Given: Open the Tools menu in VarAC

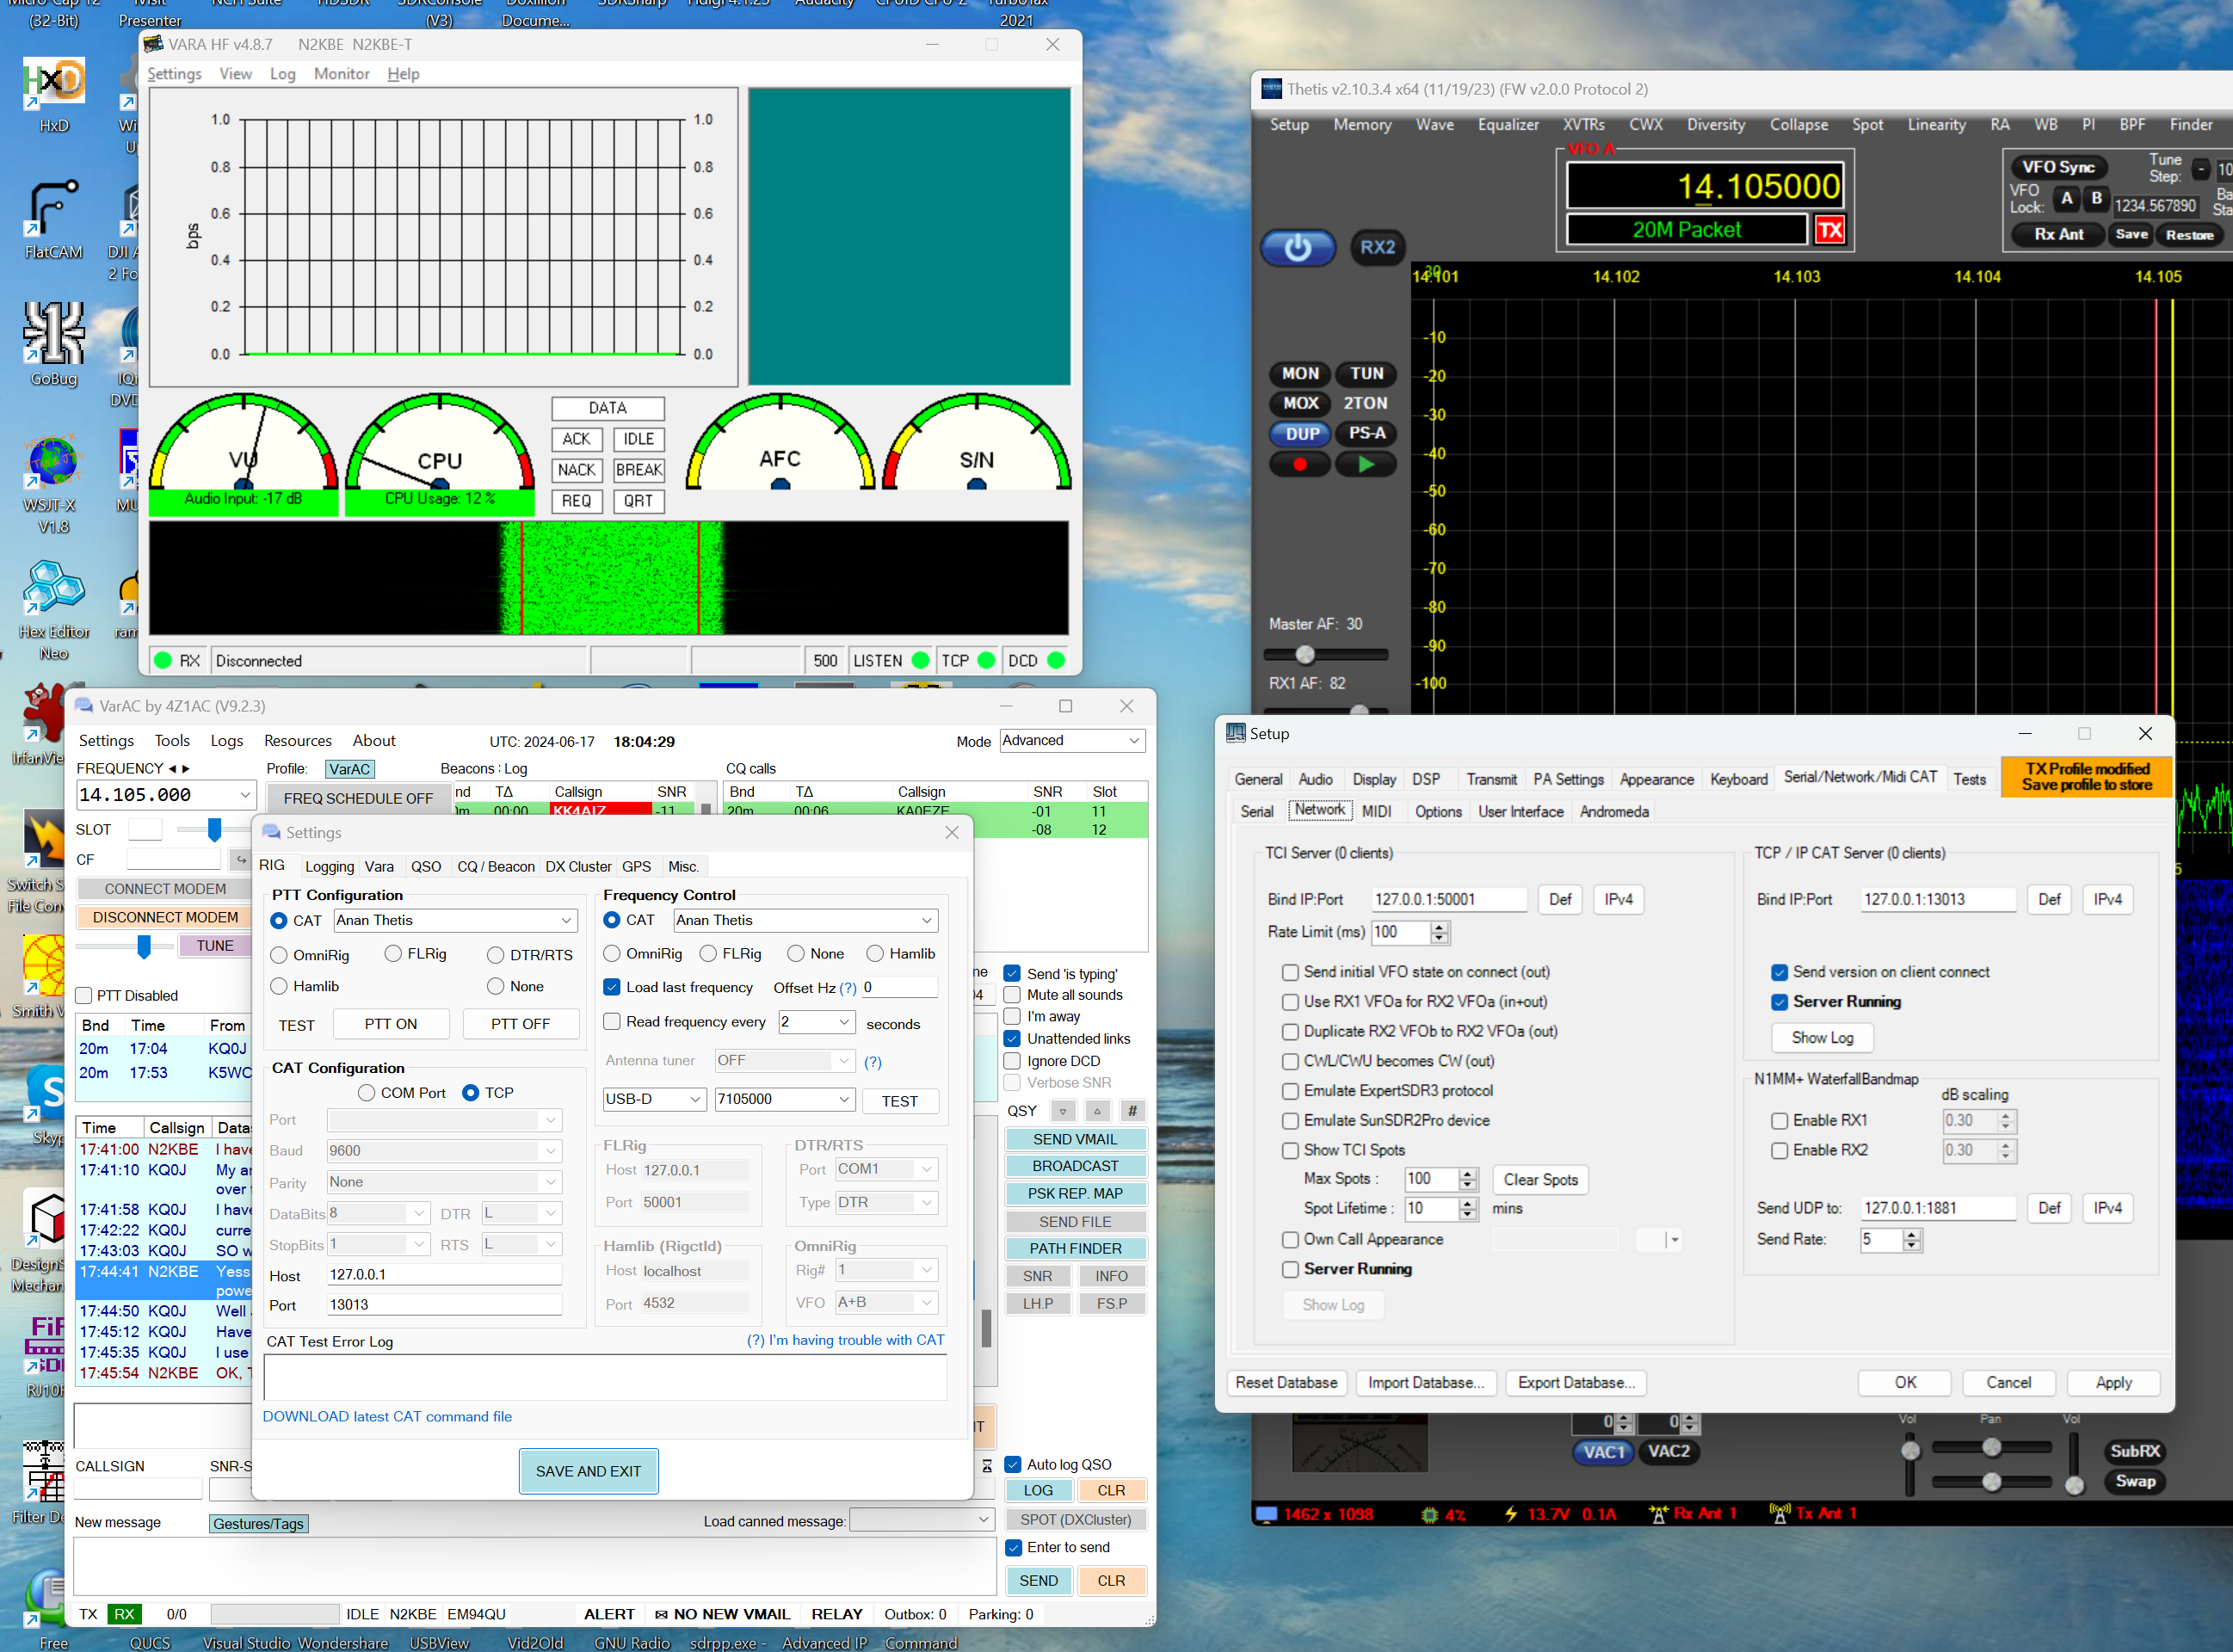Looking at the screenshot, I should [x=172, y=741].
